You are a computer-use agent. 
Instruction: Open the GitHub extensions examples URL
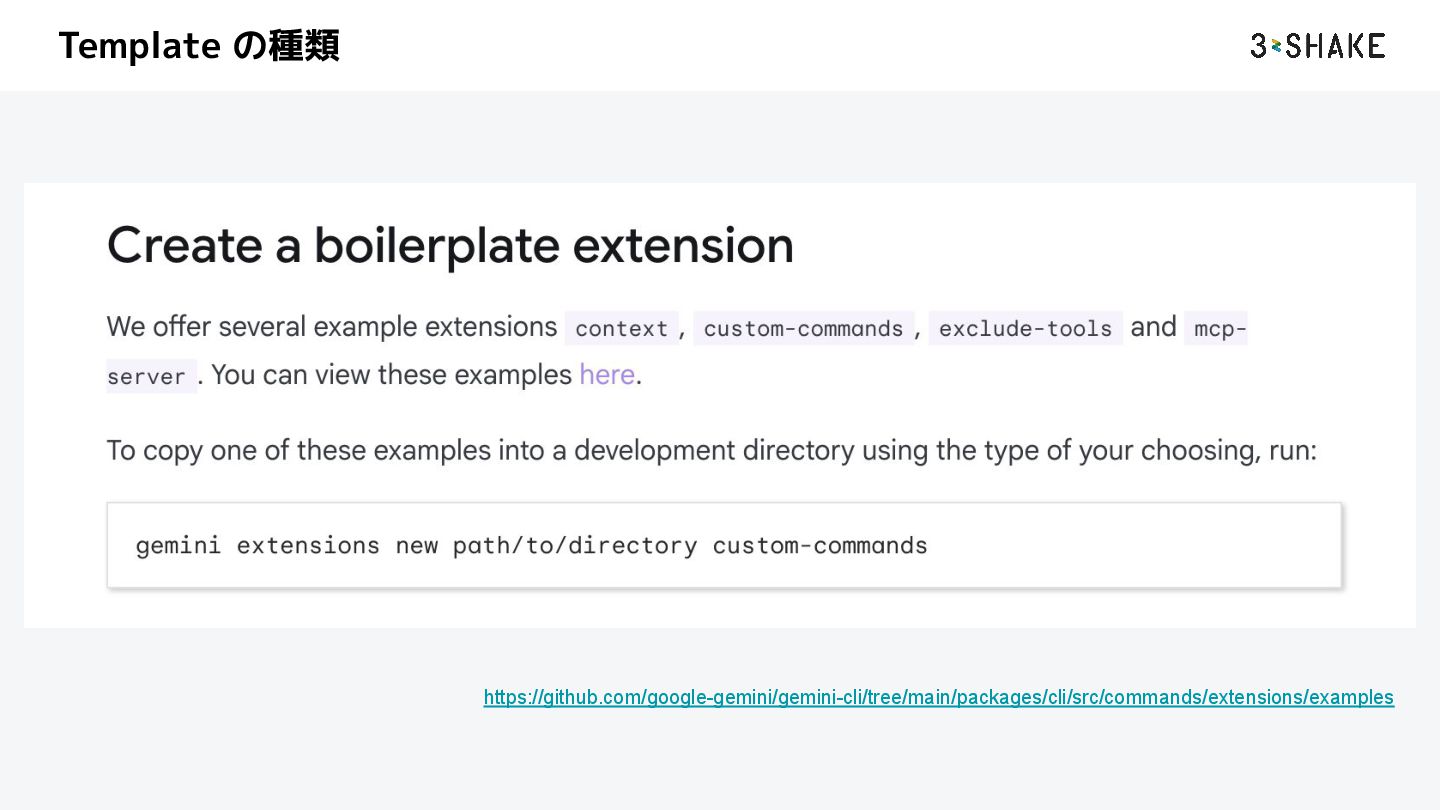(x=938, y=697)
